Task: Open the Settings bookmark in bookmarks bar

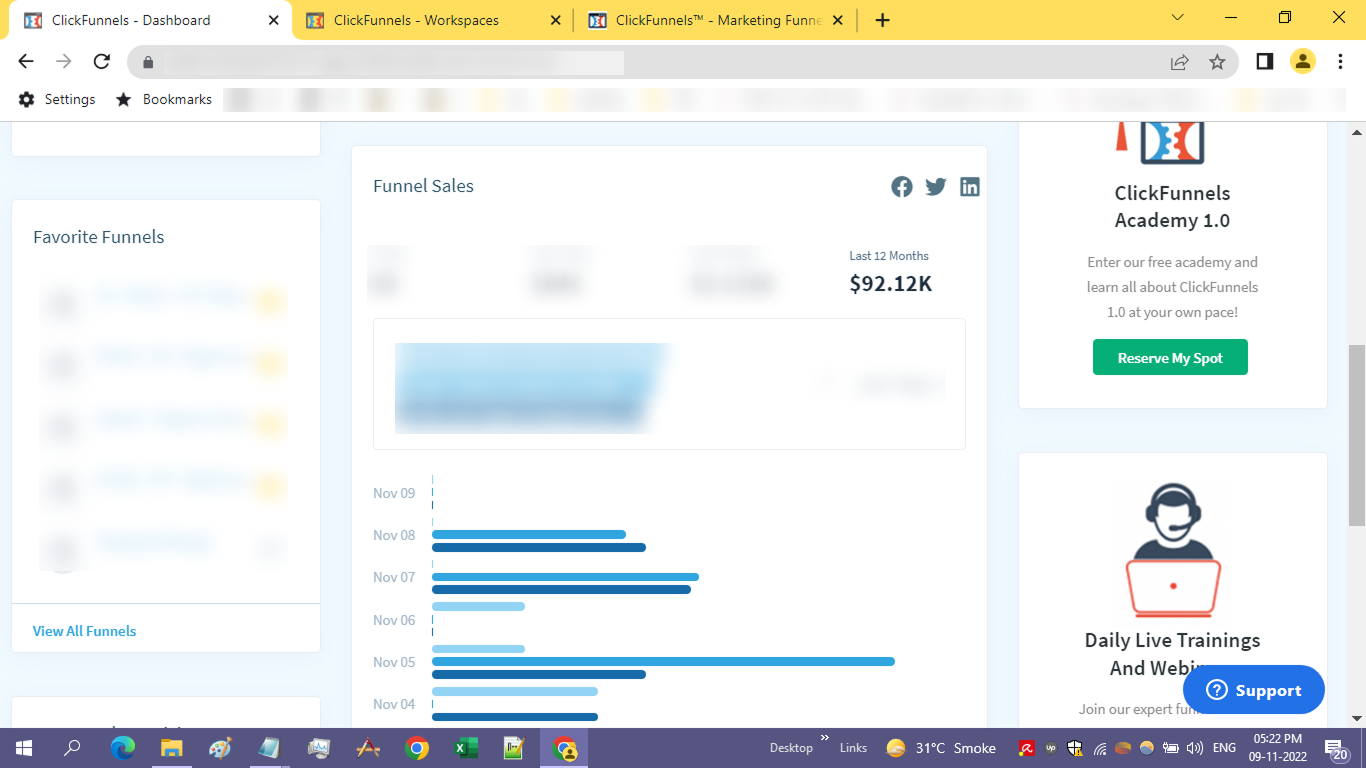Action: (x=58, y=99)
